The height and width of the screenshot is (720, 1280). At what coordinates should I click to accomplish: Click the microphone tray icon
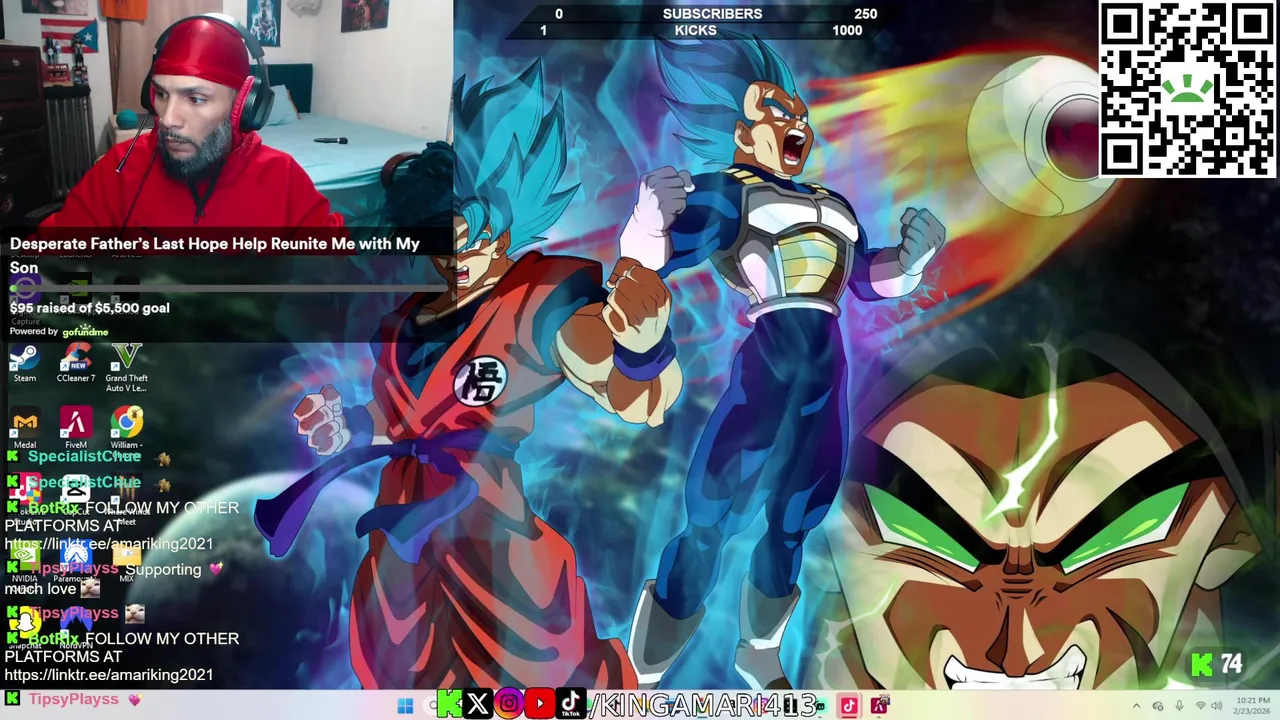click(x=1180, y=706)
